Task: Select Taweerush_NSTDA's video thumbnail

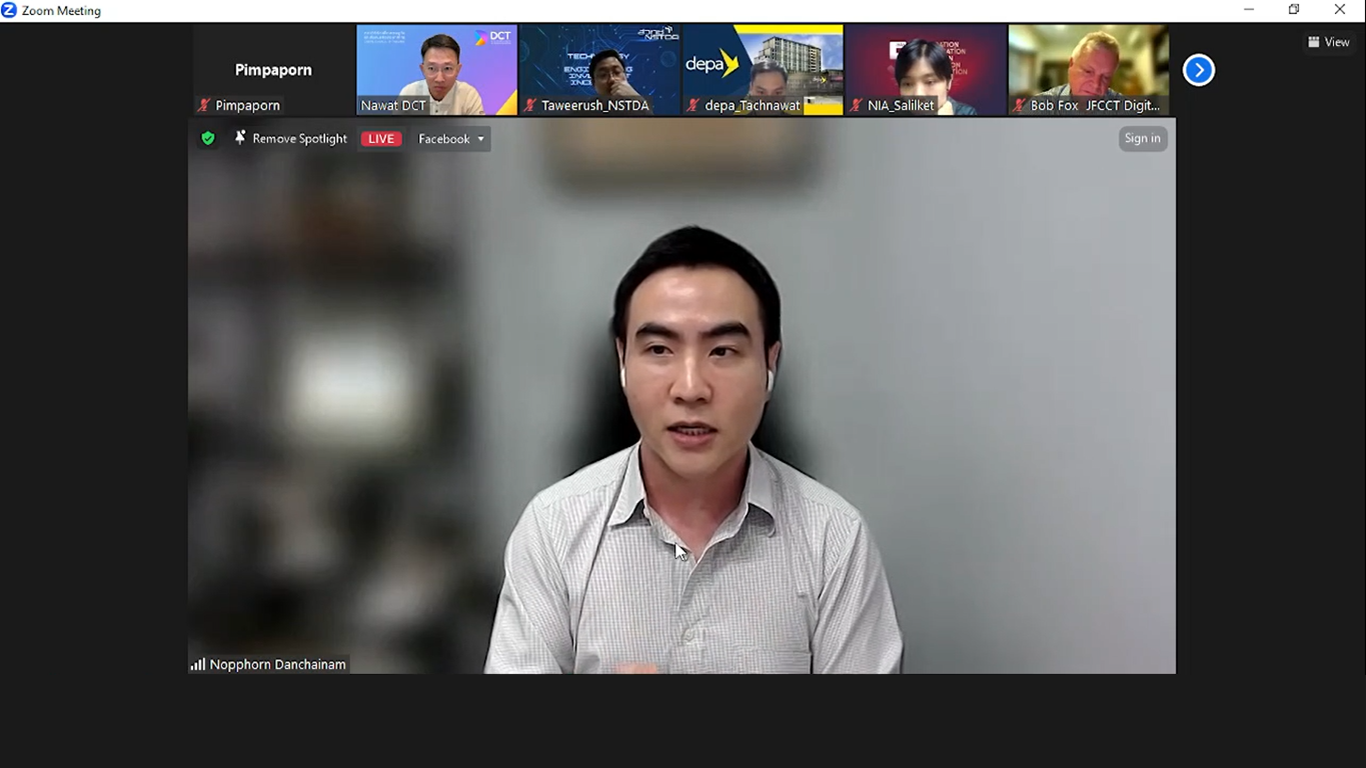Action: point(599,65)
